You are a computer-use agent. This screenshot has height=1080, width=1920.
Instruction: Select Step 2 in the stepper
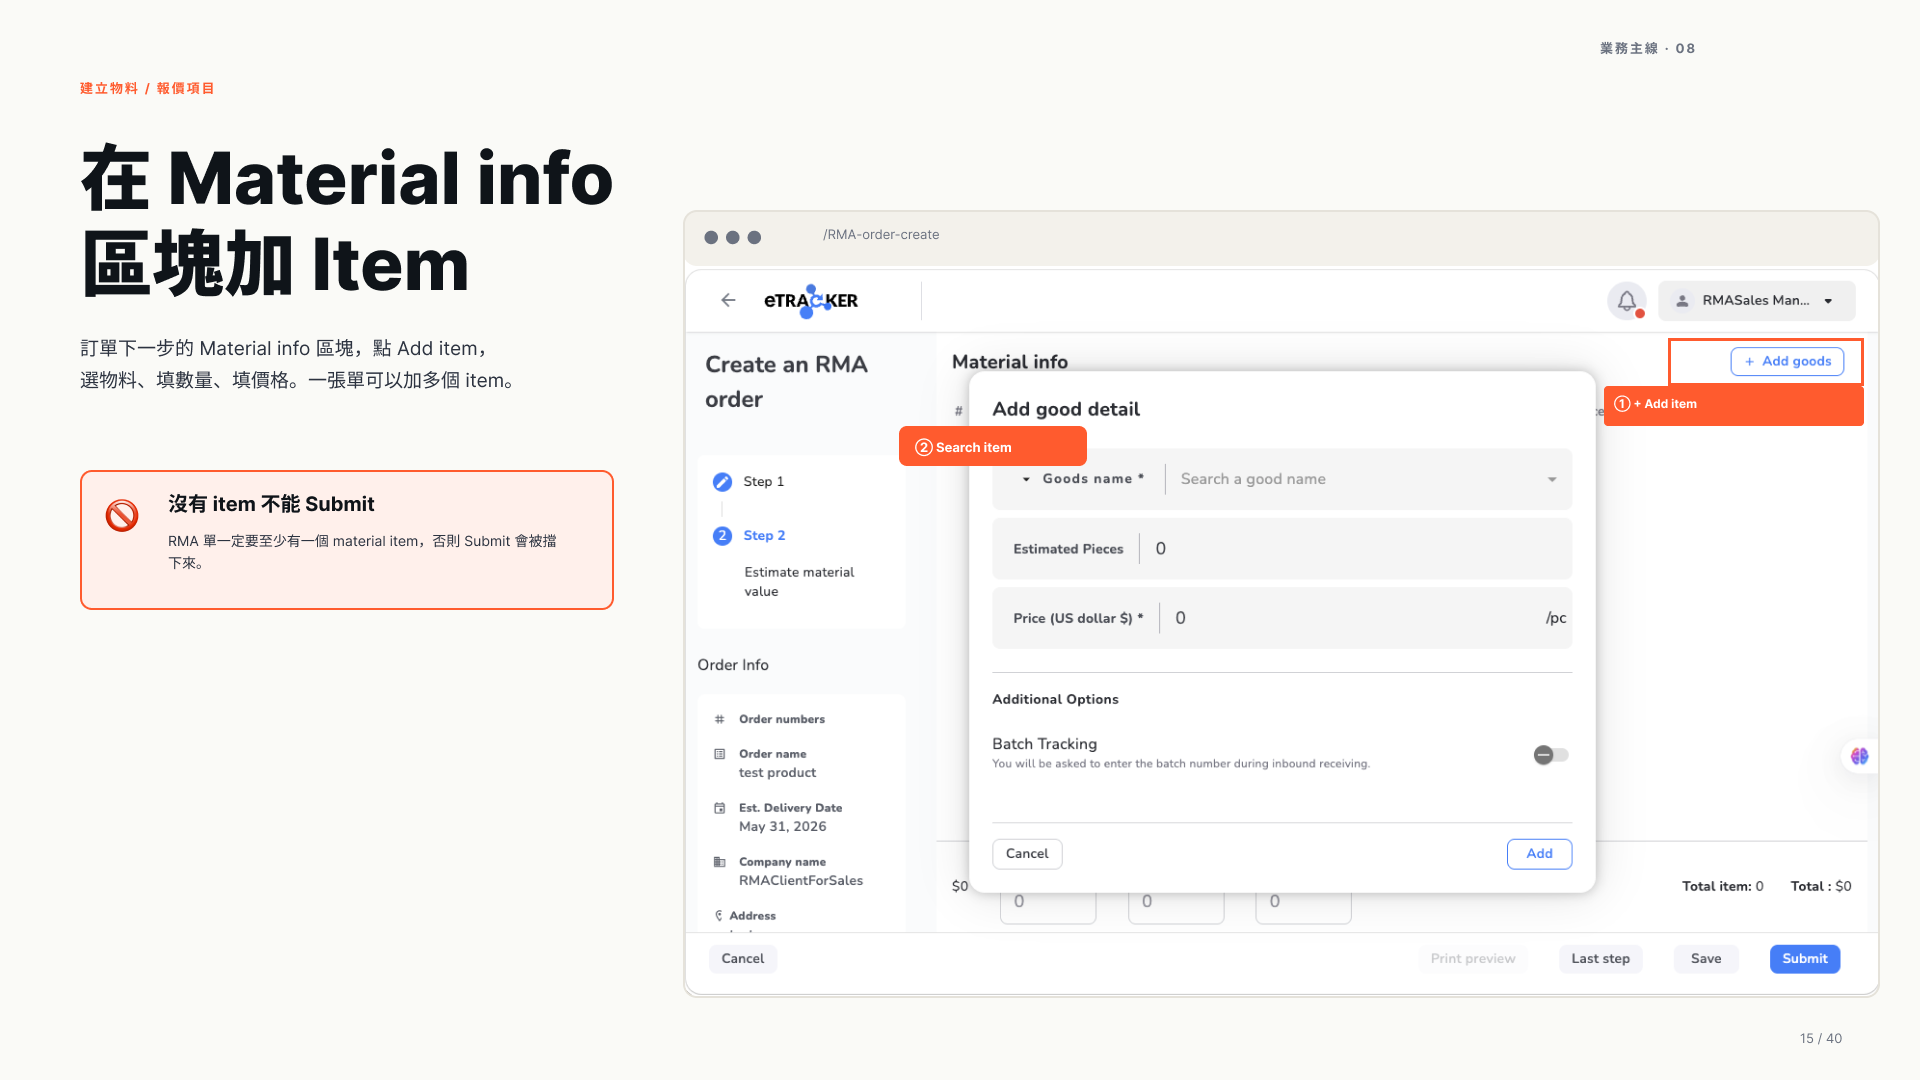764,536
